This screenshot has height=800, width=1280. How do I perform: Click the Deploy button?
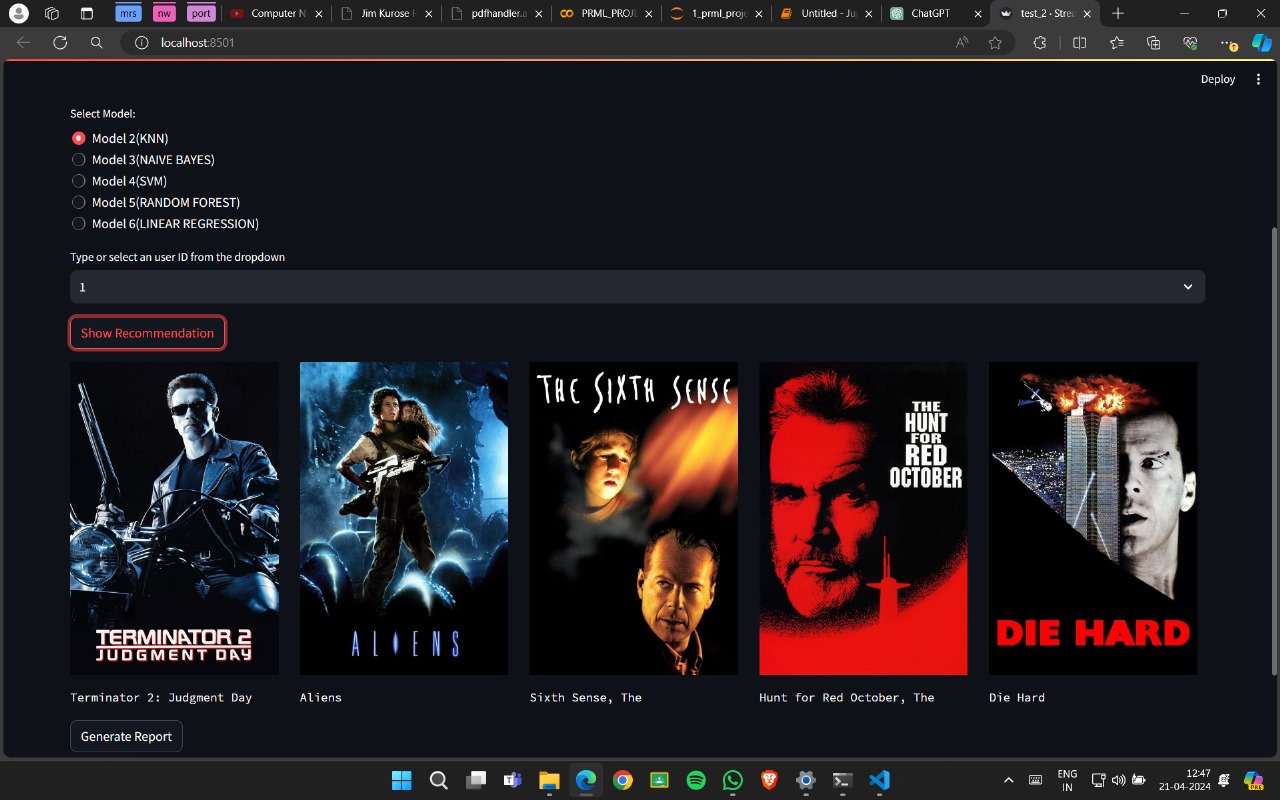tap(1218, 79)
